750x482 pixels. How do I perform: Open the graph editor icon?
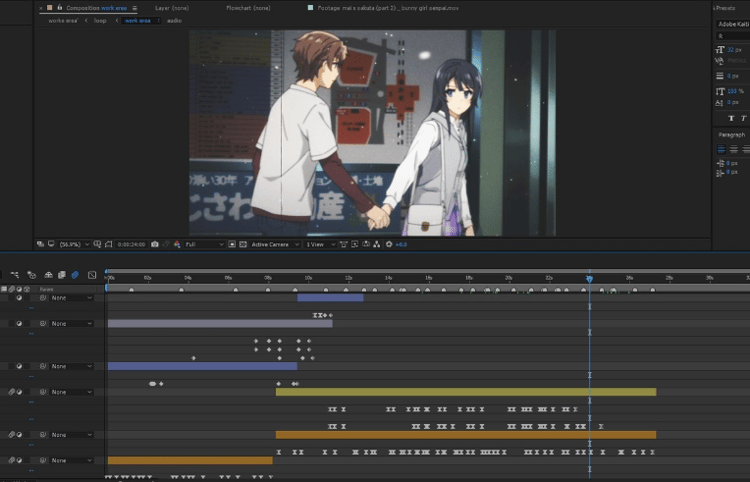pyautogui.click(x=92, y=275)
